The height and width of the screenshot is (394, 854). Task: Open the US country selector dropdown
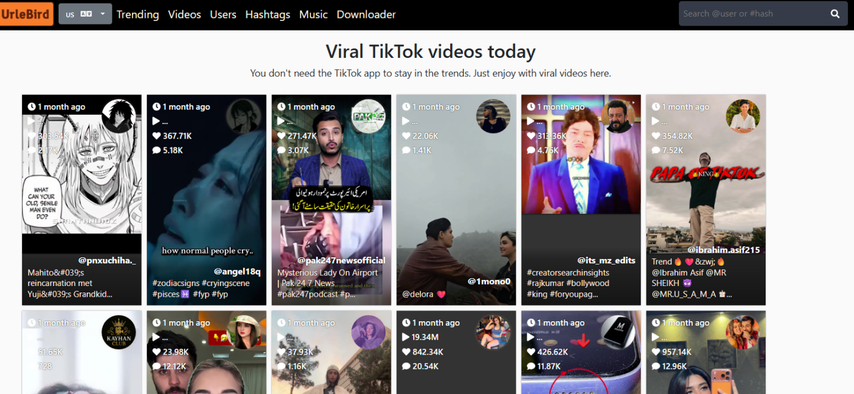click(85, 14)
